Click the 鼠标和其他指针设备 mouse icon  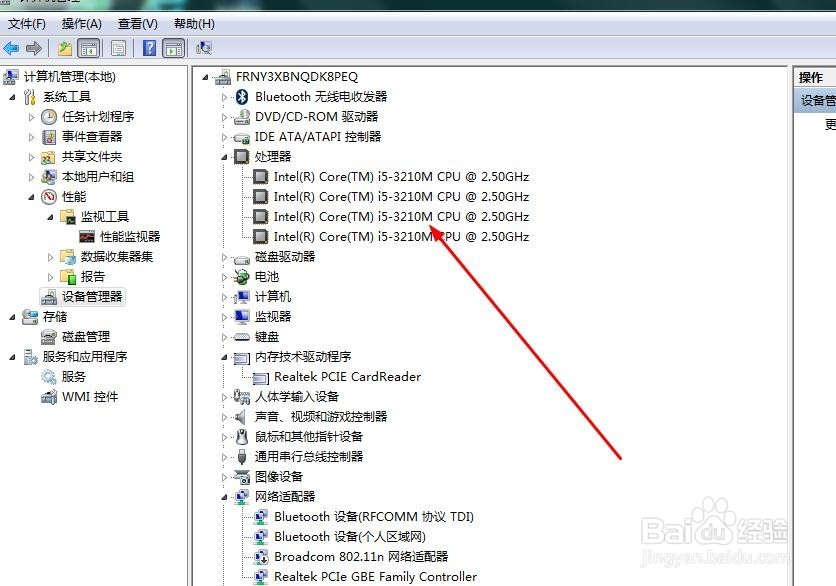click(242, 437)
